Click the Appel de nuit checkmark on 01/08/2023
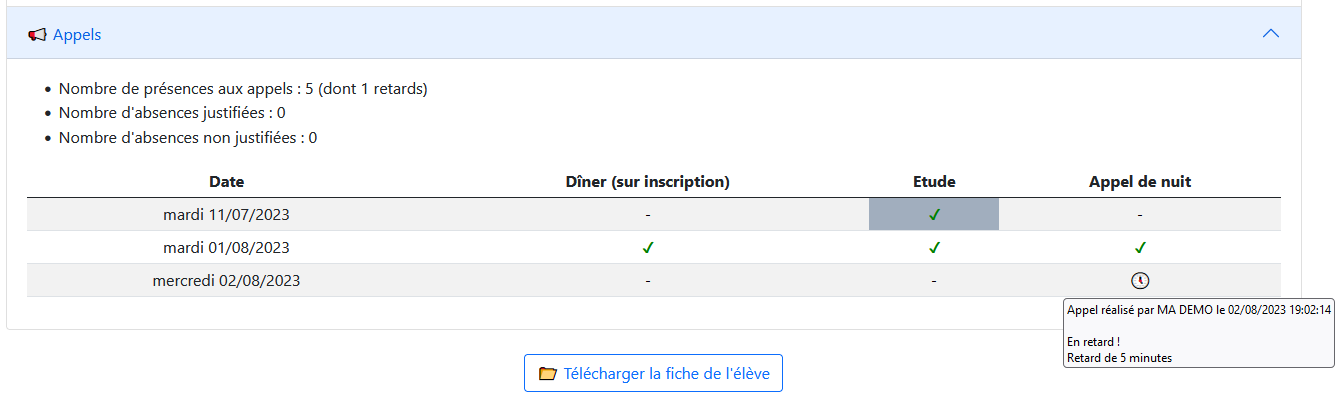Screen dimensions: 1335x394 (1140, 247)
